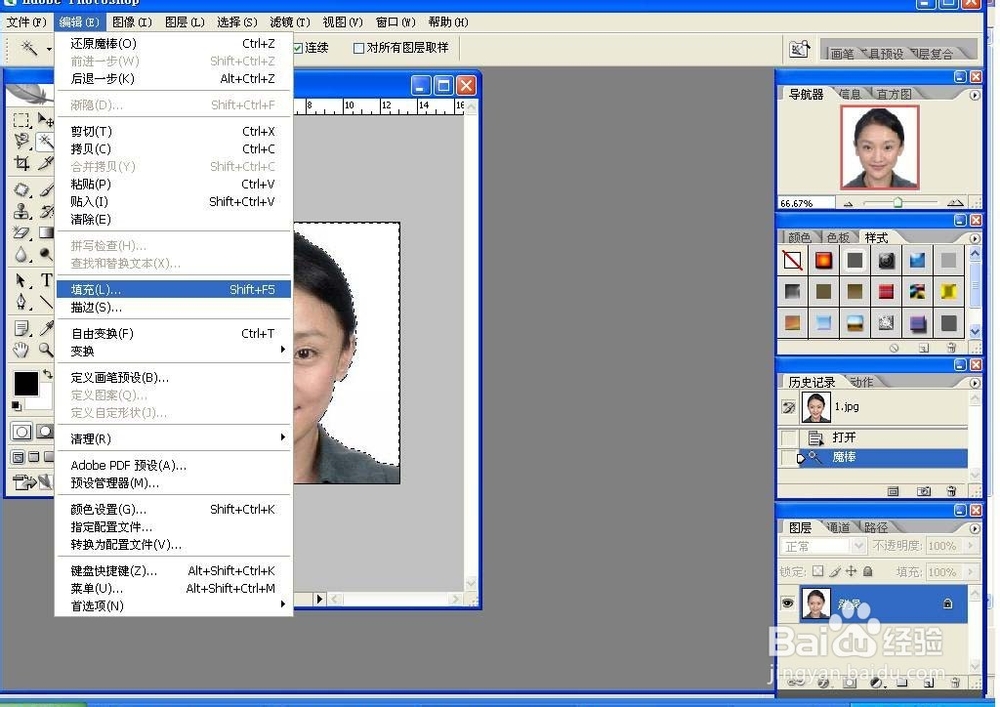Select the Type (T) tool

pyautogui.click(x=46, y=281)
